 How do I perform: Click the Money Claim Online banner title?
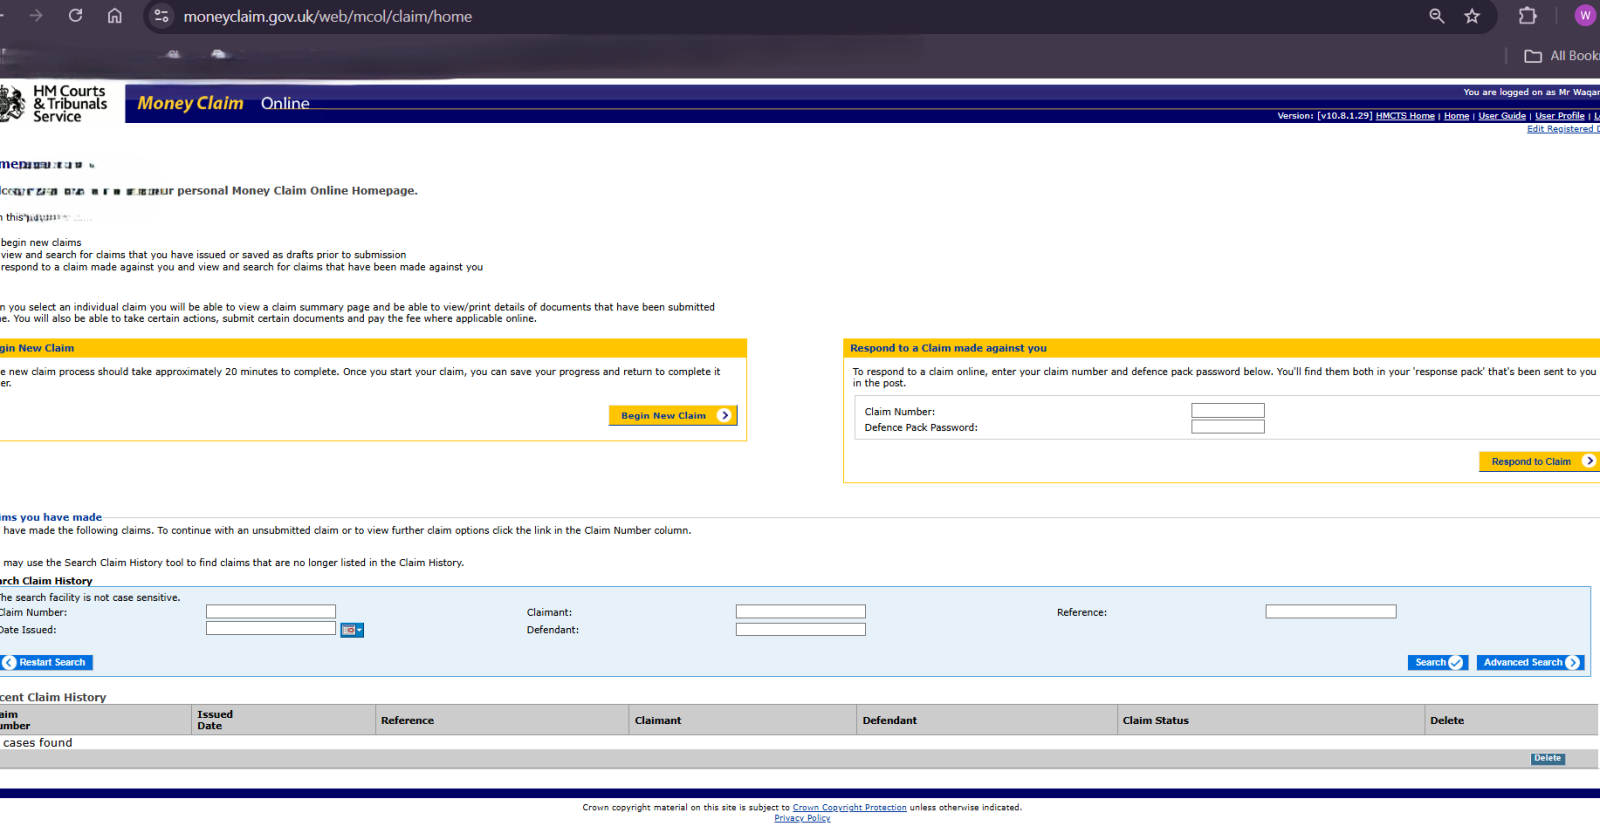pos(223,103)
